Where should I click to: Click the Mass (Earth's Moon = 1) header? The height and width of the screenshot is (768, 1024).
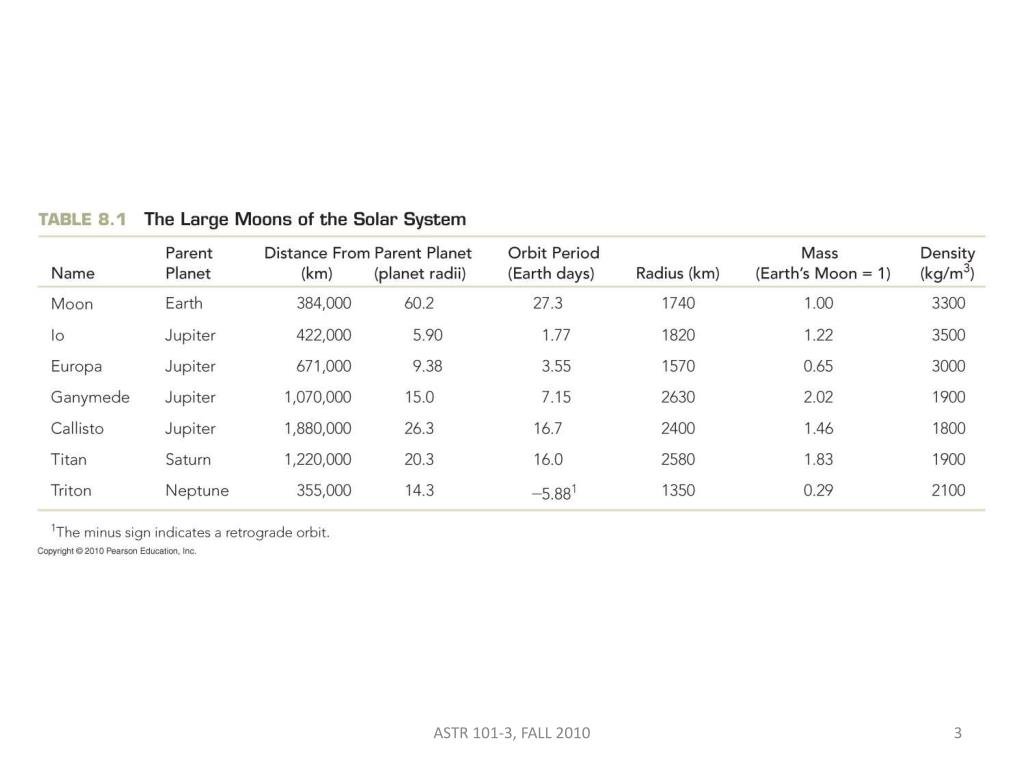click(823, 263)
